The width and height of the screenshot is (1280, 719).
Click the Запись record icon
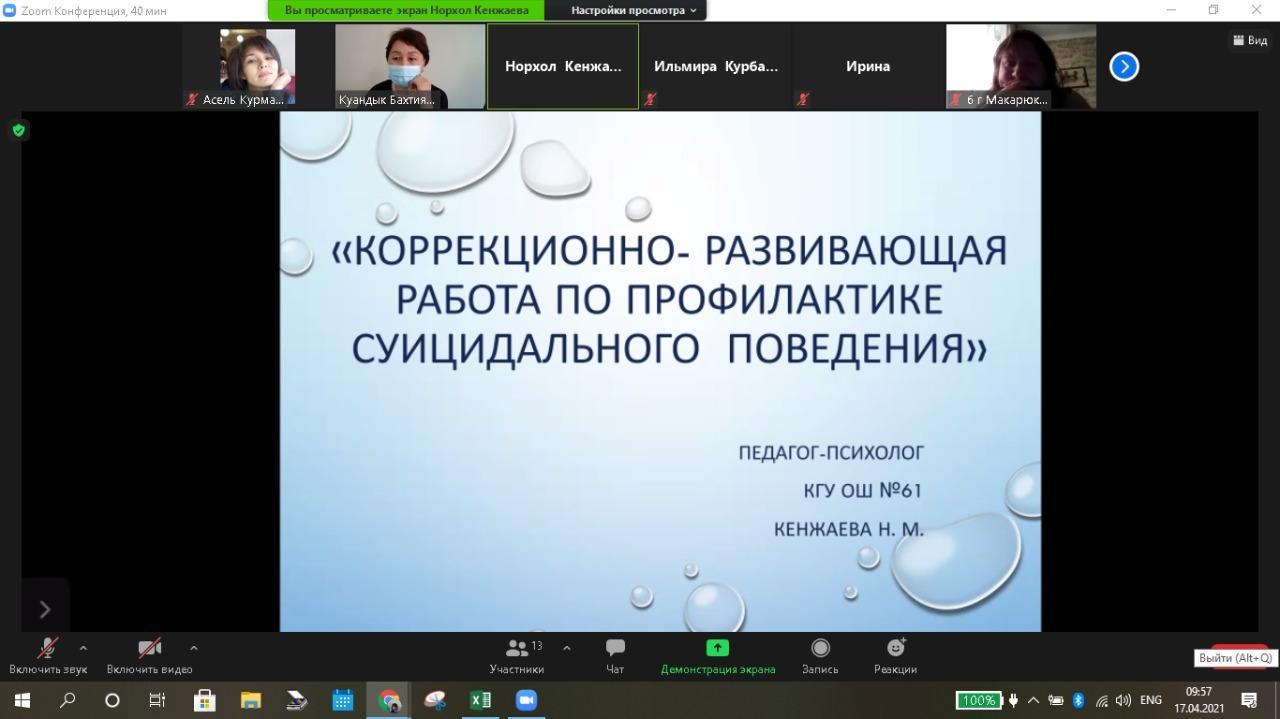click(820, 648)
